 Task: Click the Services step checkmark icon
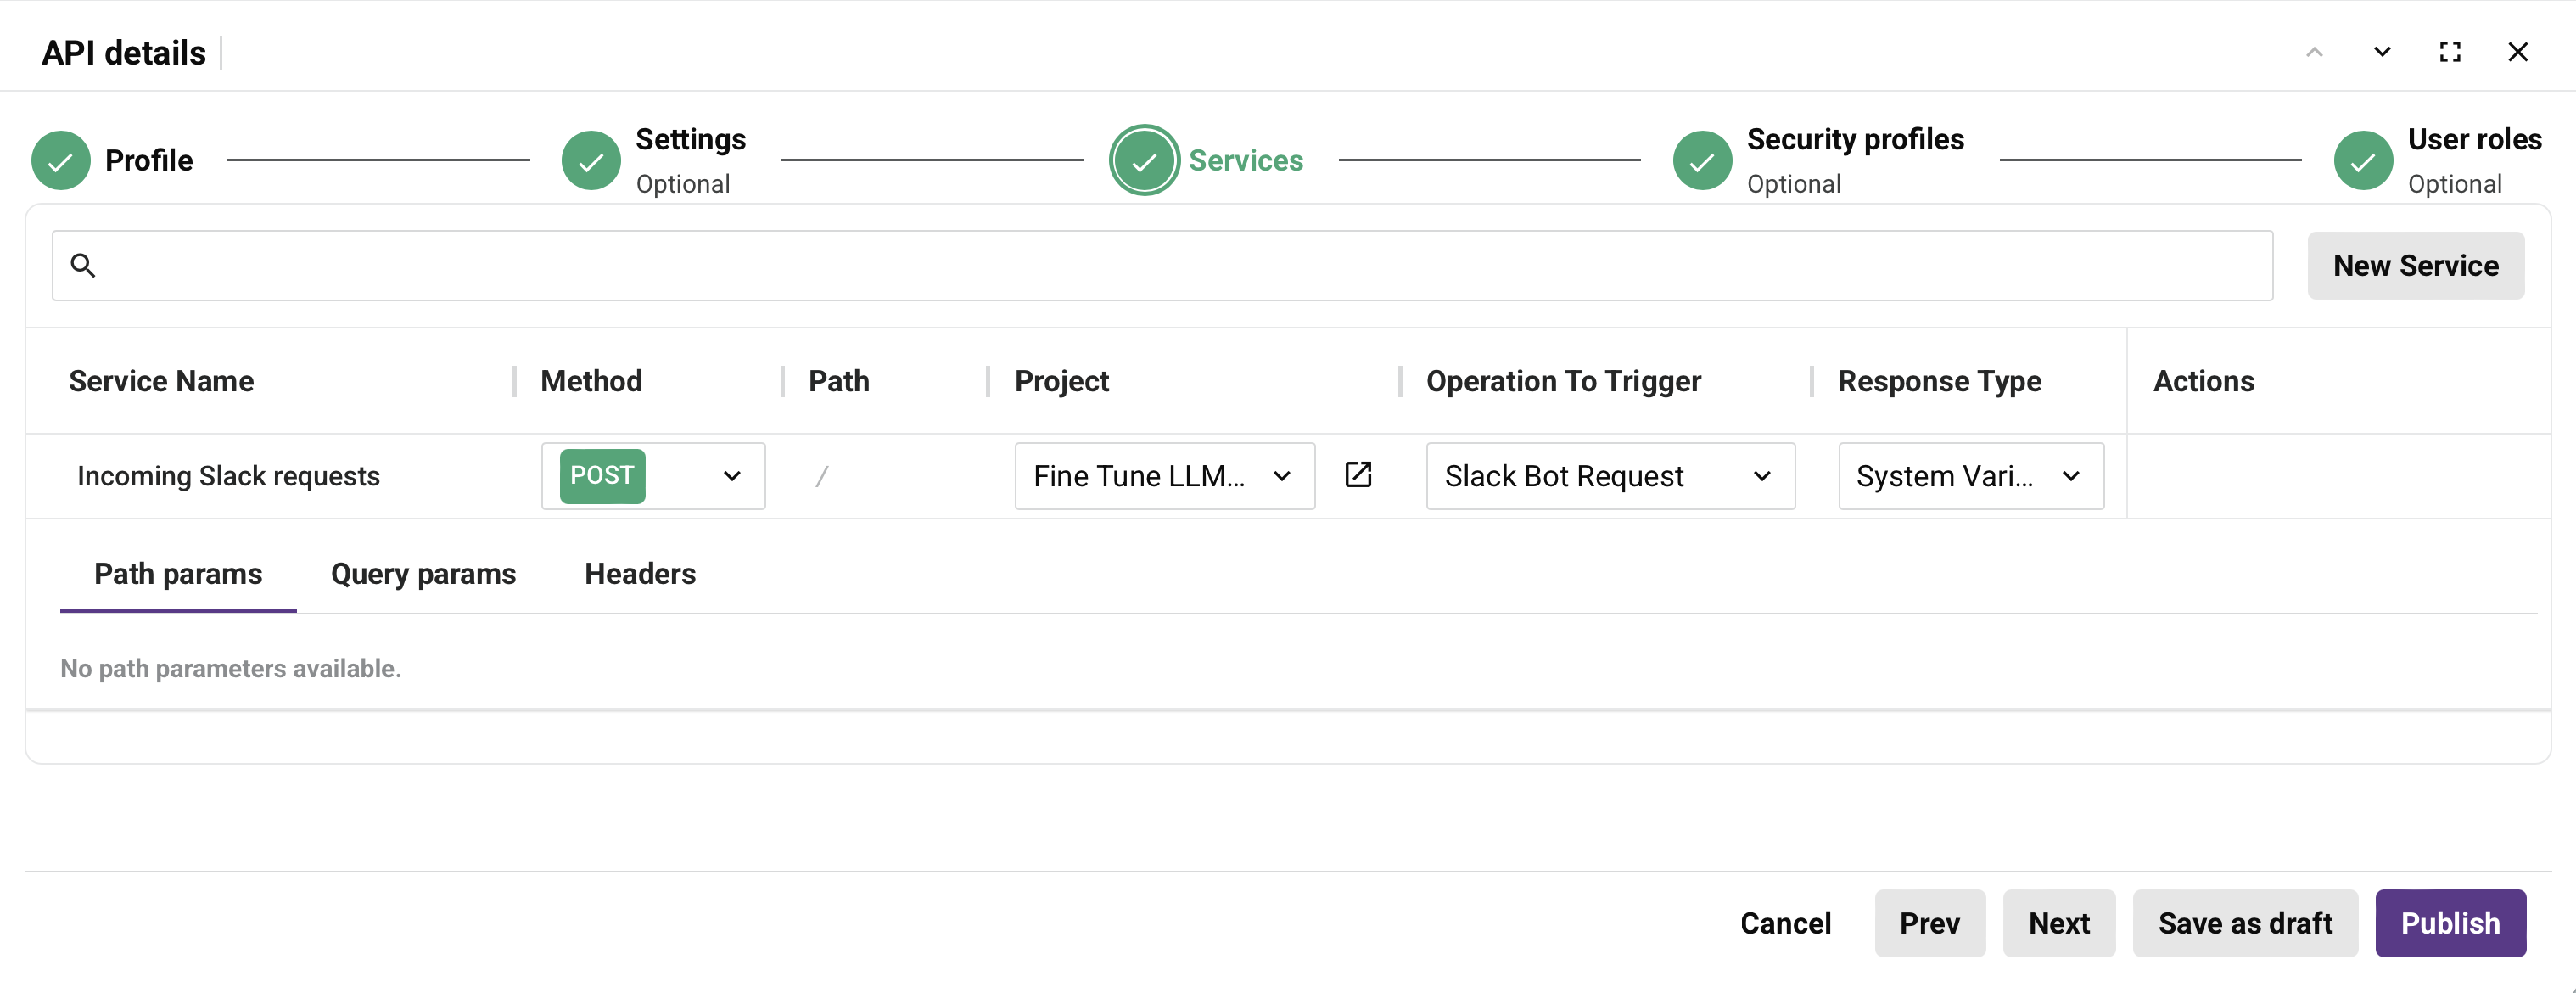pyautogui.click(x=1144, y=160)
